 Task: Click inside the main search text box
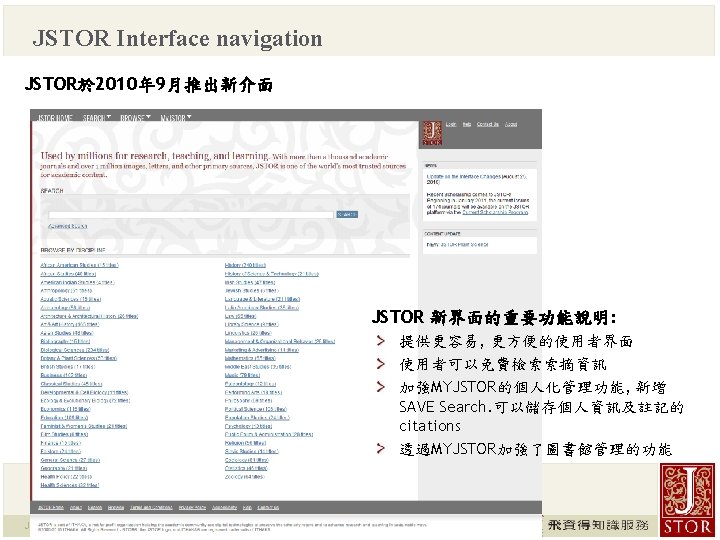pos(191,214)
